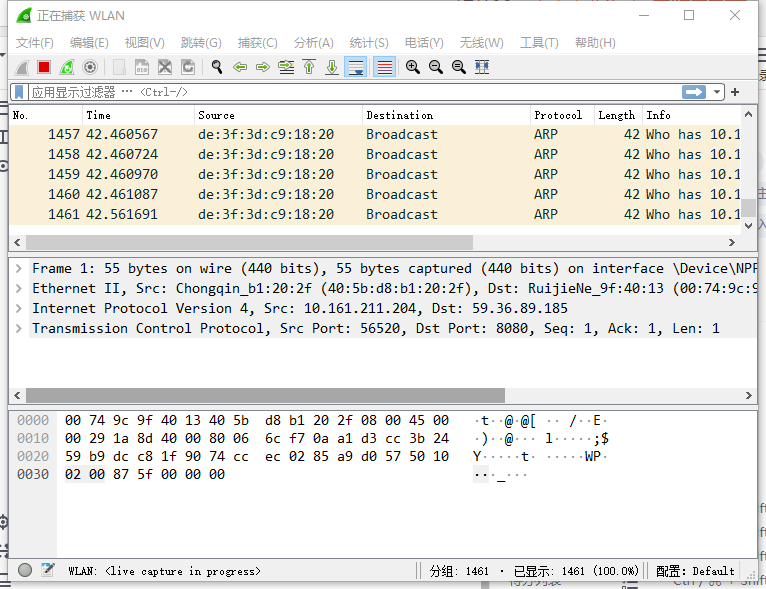766x589 pixels.
Task: Select packet 1460 in the list
Action: 375,194
